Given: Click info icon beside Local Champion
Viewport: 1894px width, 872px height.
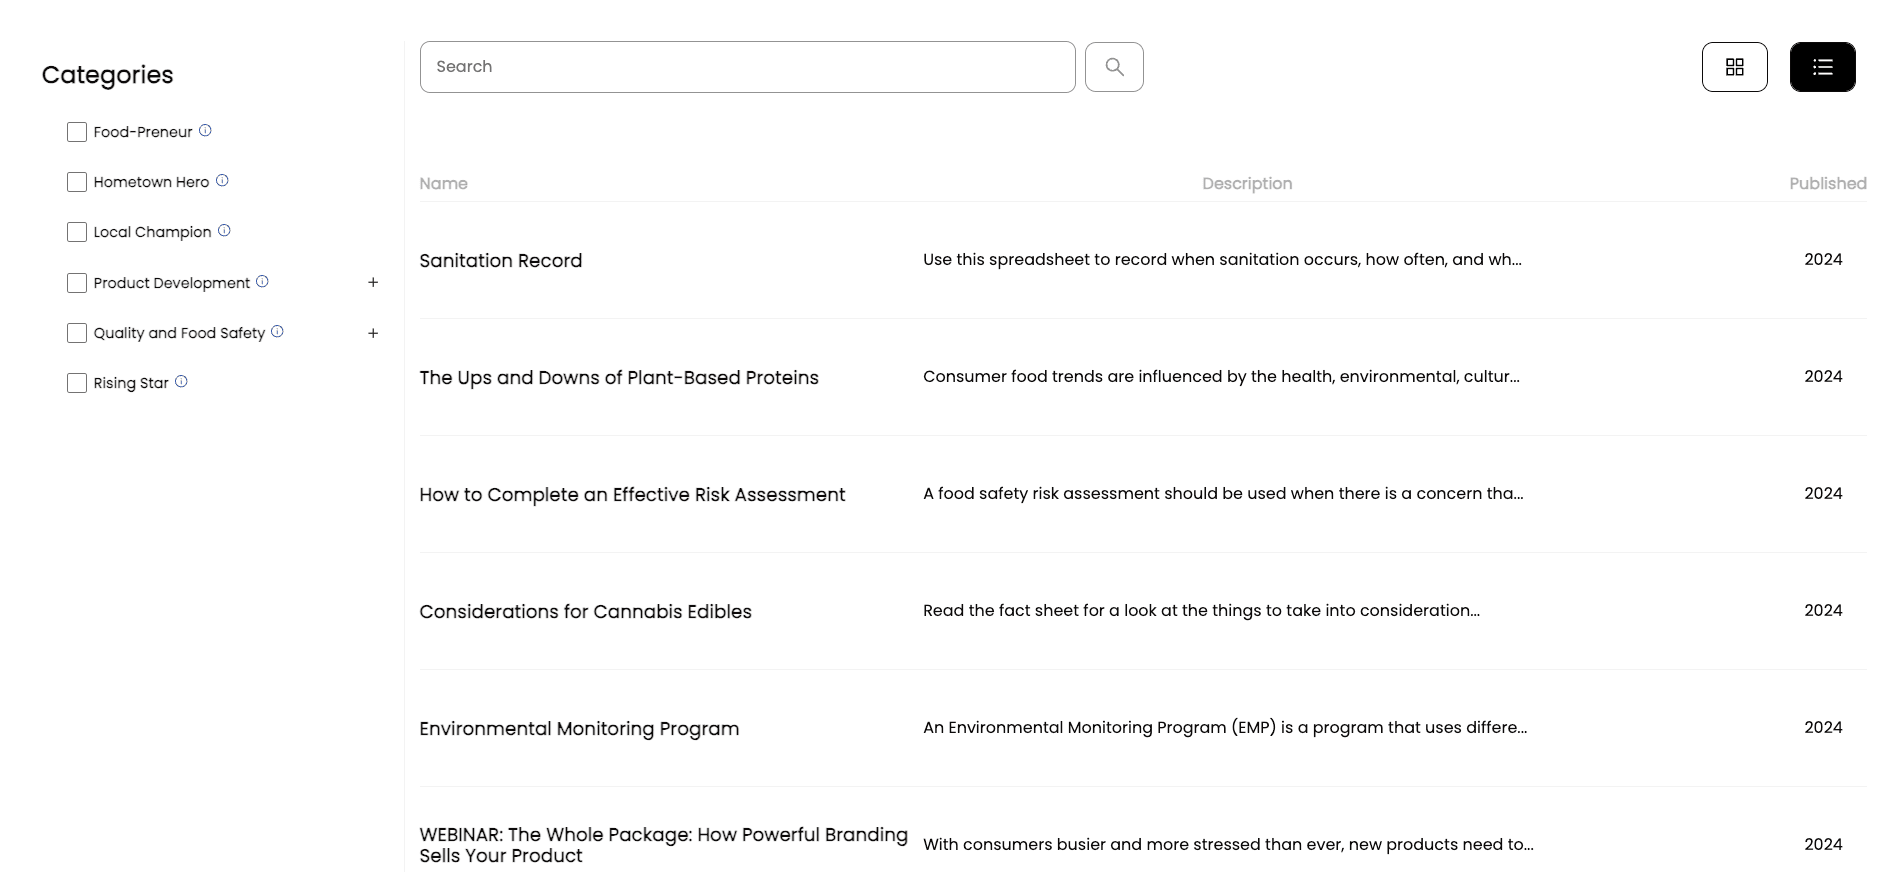Looking at the screenshot, I should (x=224, y=231).
